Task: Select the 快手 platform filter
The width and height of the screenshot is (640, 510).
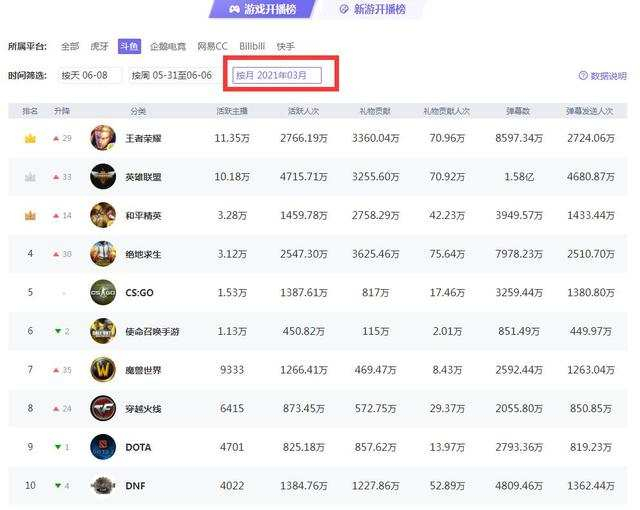Action: (285, 47)
